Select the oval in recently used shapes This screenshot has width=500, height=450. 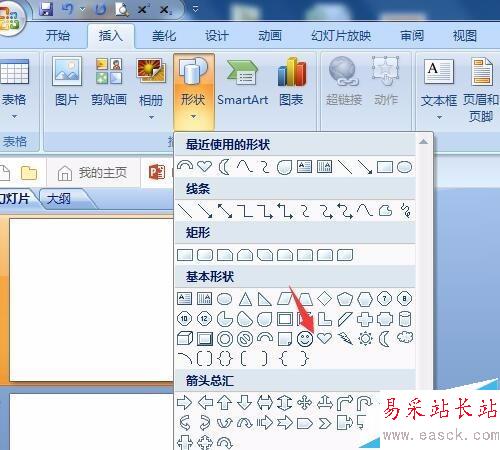tap(404, 167)
